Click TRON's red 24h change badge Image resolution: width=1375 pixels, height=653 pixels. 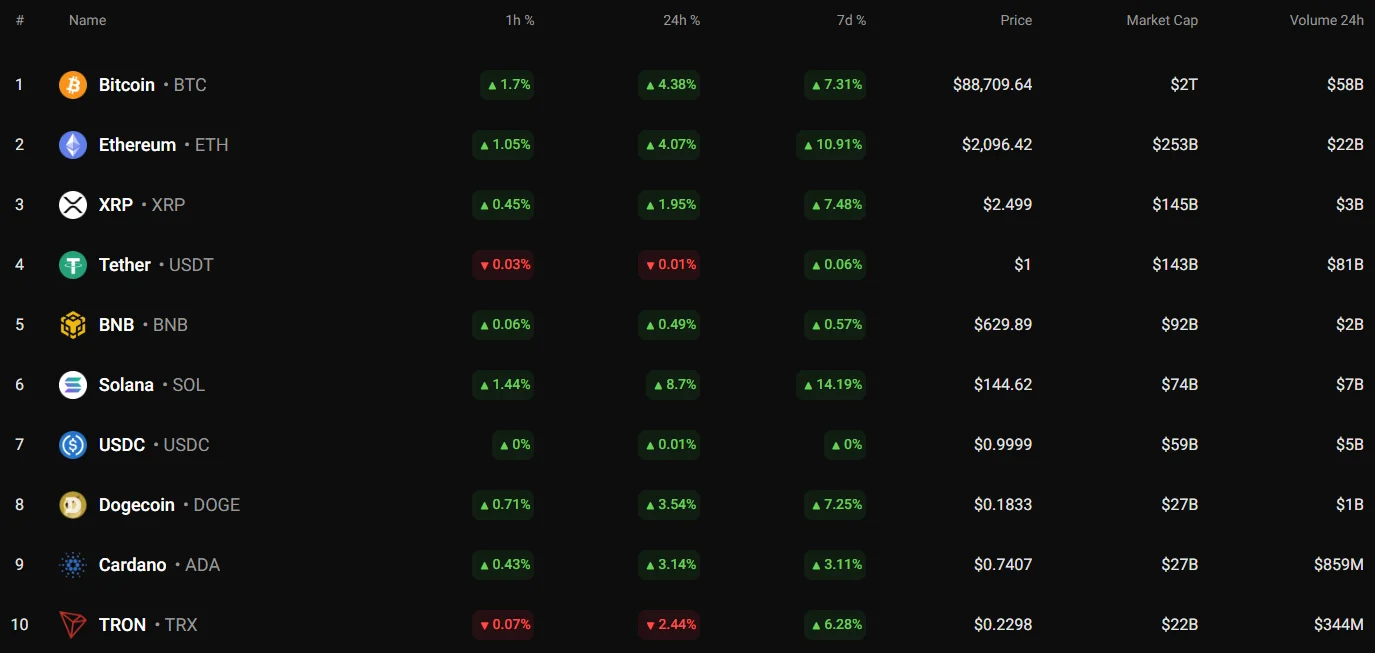coord(669,625)
